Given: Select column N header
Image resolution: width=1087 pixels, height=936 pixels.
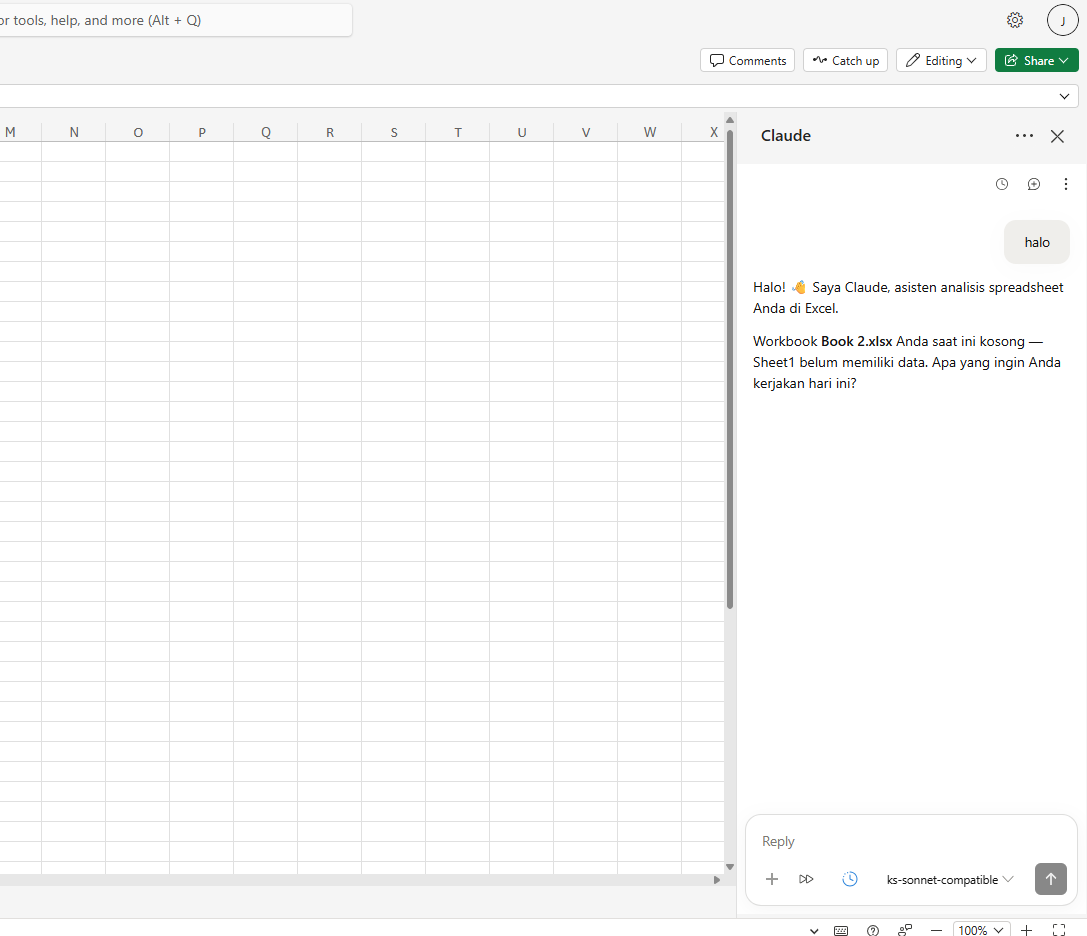Looking at the screenshot, I should point(74,132).
